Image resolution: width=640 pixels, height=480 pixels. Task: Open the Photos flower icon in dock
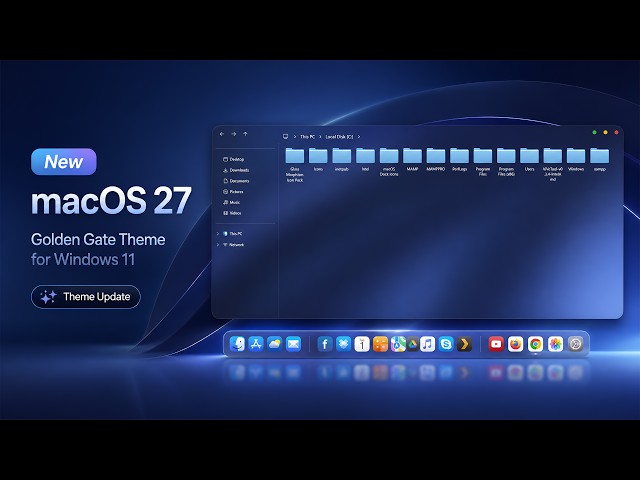click(x=556, y=344)
